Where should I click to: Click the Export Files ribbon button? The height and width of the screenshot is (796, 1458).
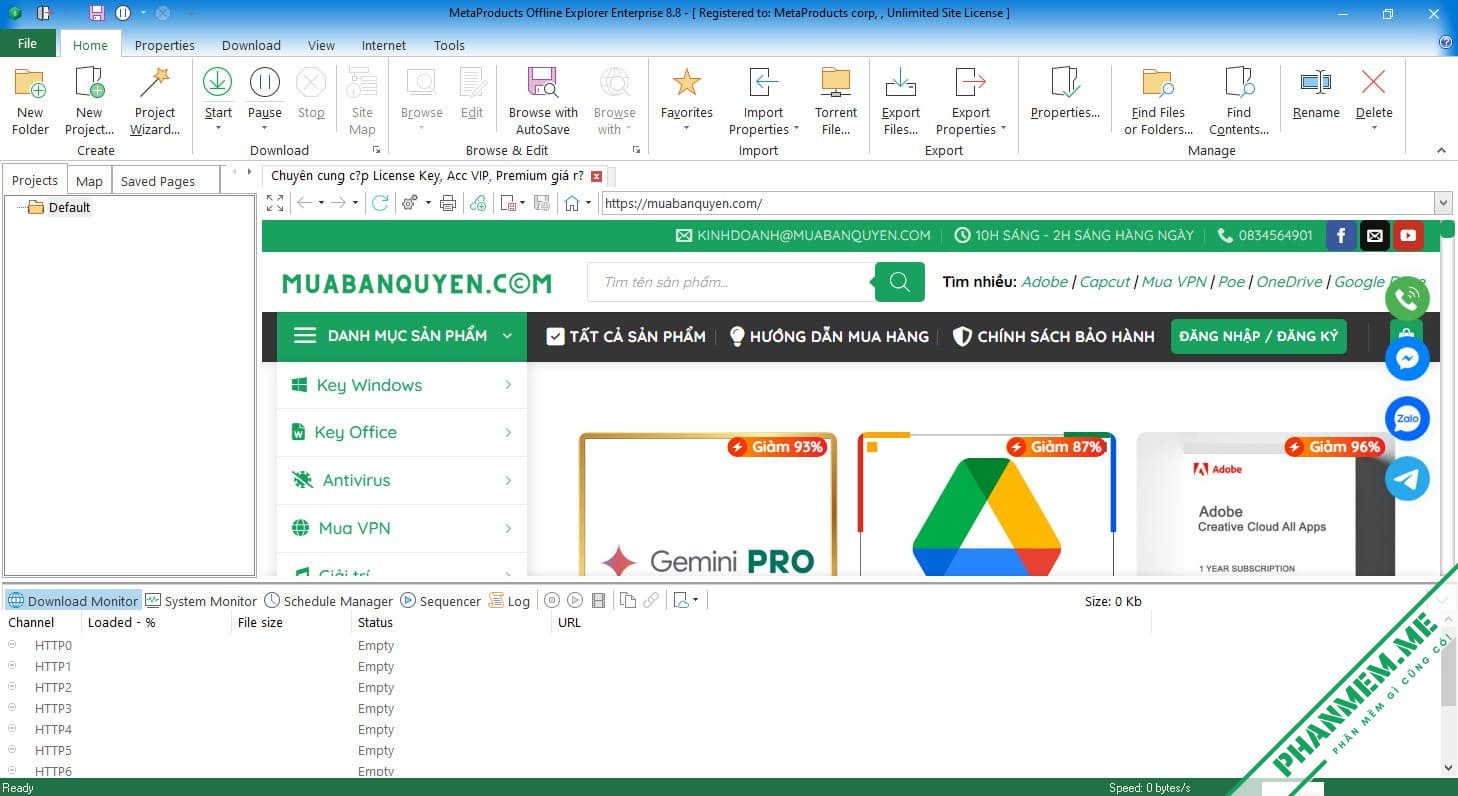(900, 101)
